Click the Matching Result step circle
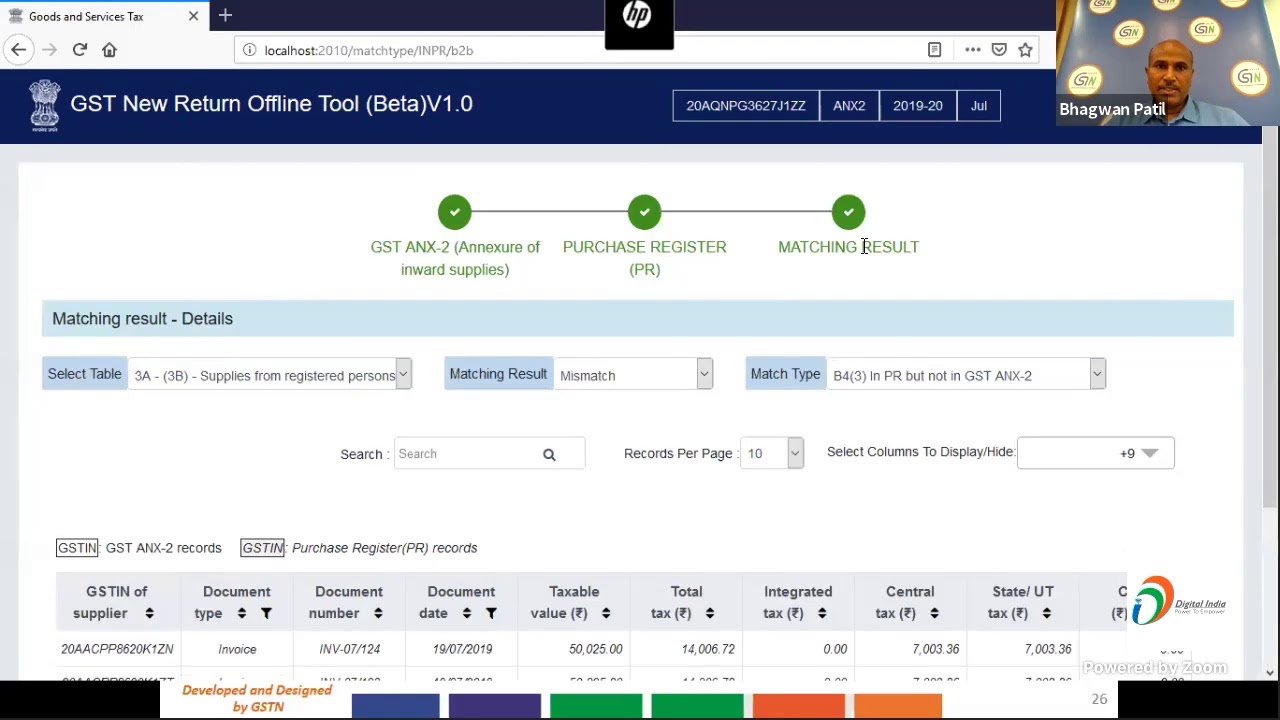 (849, 212)
